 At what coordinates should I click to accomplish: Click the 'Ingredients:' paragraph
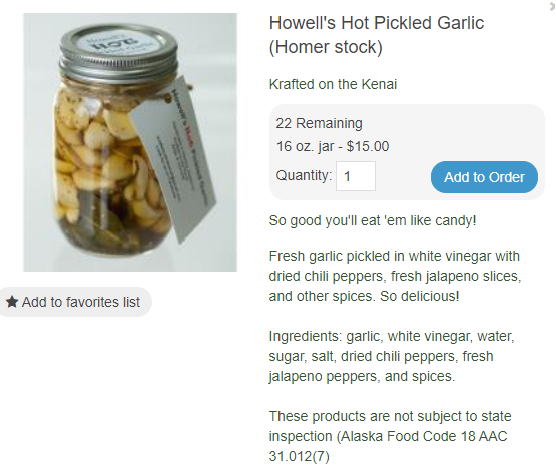(391, 356)
